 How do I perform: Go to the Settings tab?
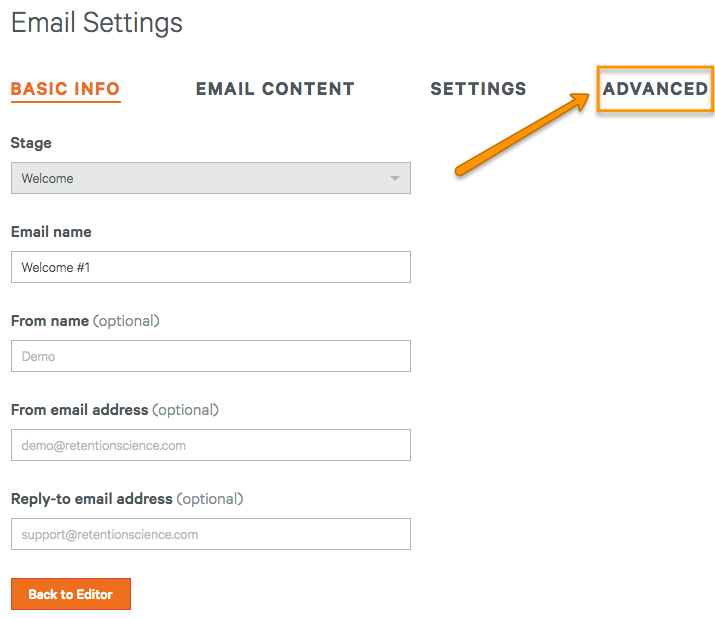click(x=478, y=89)
